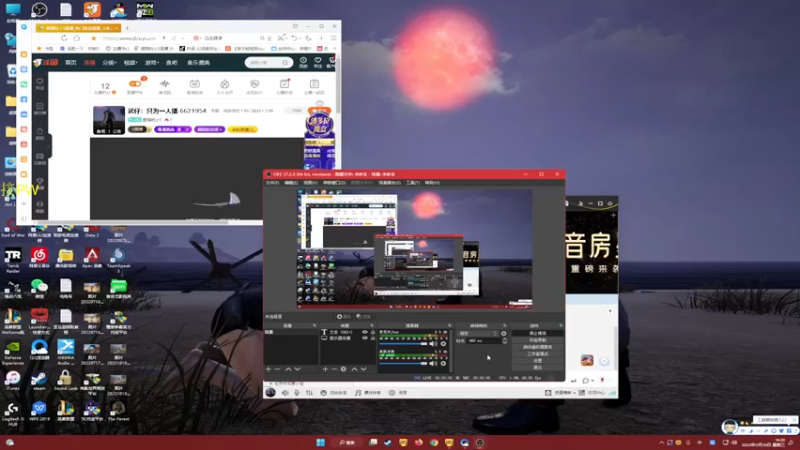Show hidden system tray icons

(x=662, y=443)
